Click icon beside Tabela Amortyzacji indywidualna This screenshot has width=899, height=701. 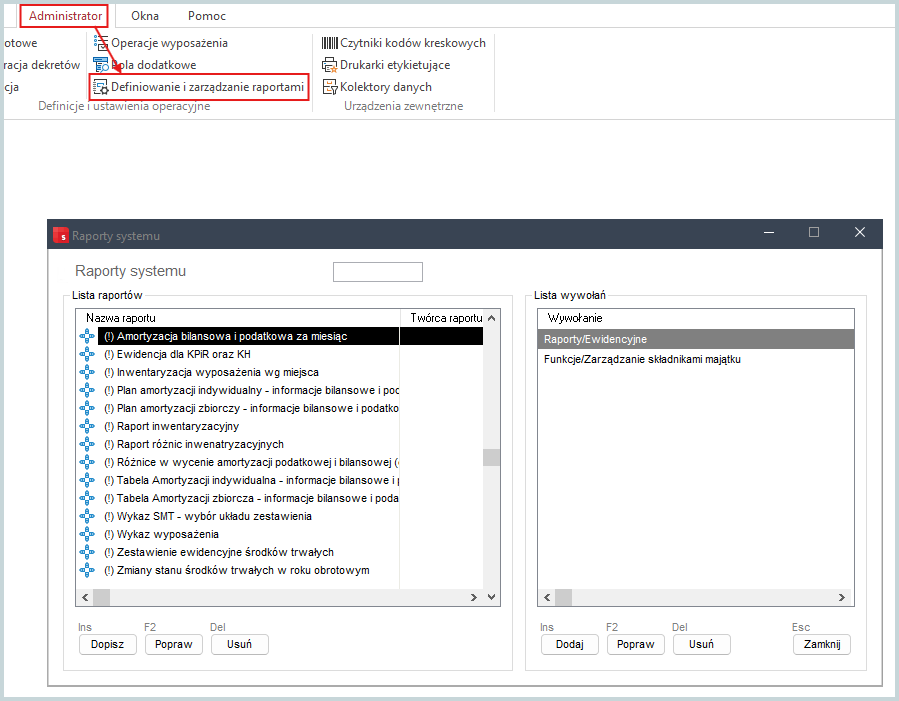87,480
